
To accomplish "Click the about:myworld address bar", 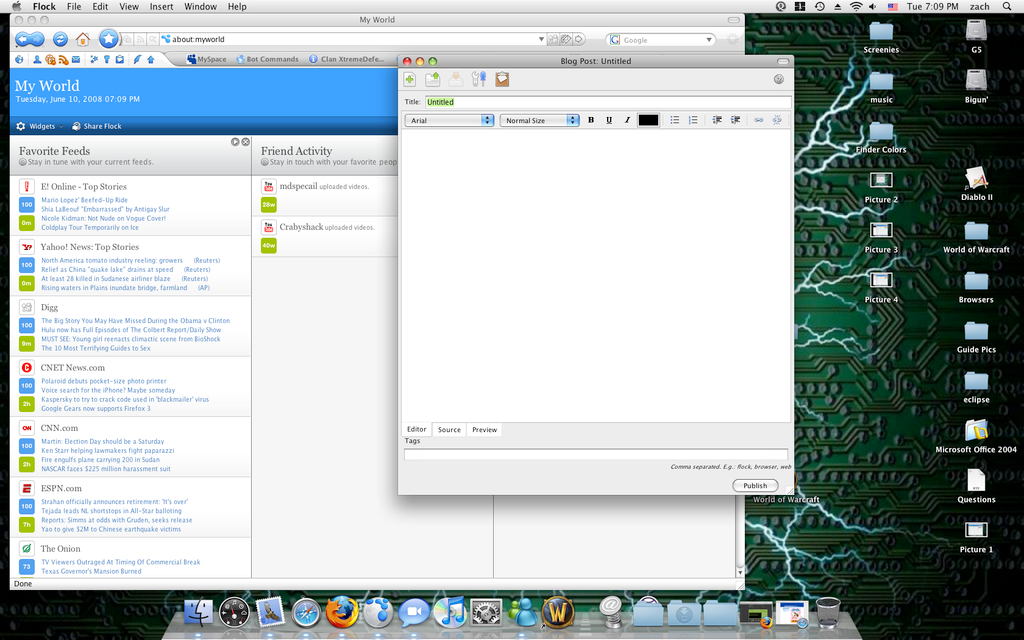I will click(x=353, y=39).
